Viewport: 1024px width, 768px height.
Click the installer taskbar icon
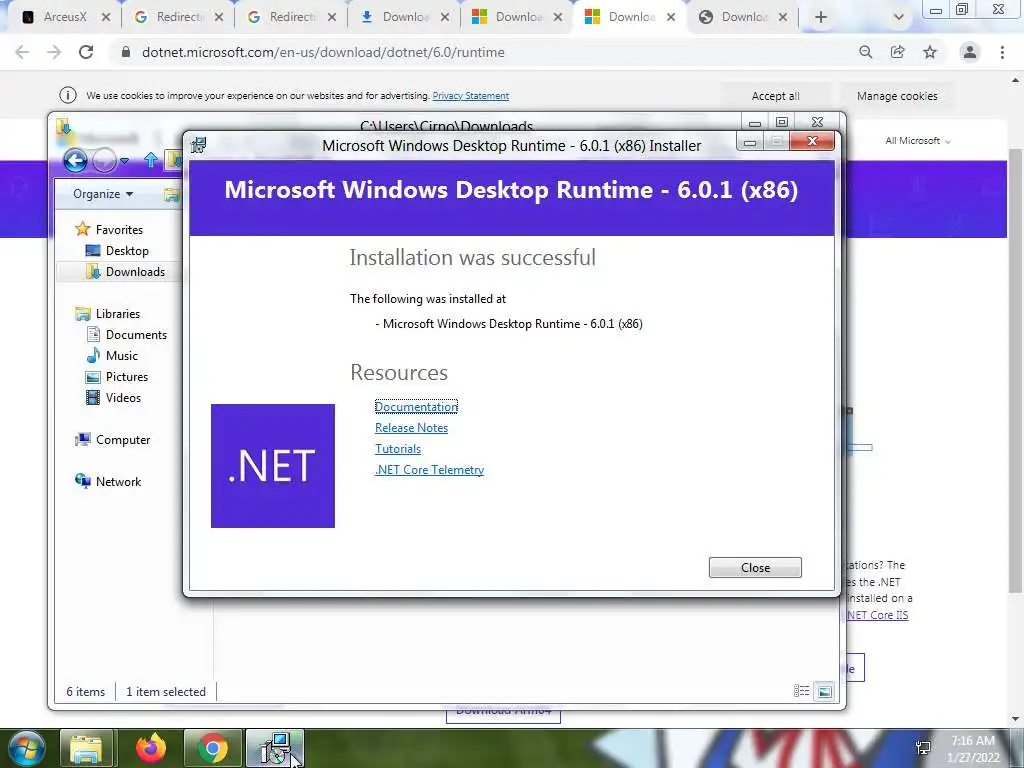pos(274,748)
